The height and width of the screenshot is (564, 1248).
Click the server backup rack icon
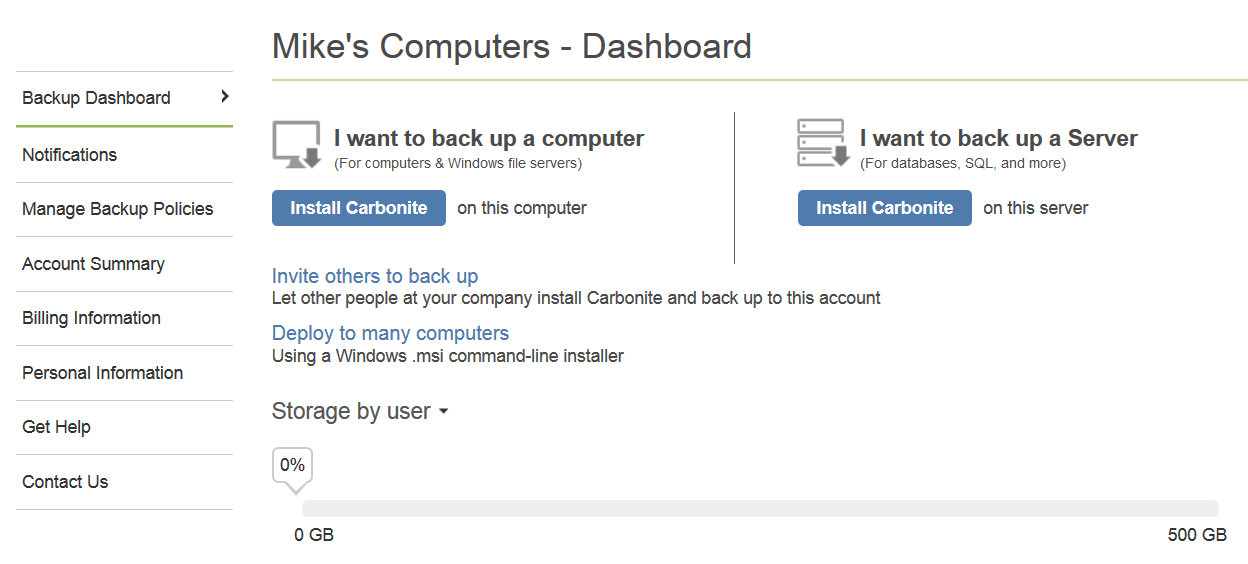pyautogui.click(x=823, y=143)
